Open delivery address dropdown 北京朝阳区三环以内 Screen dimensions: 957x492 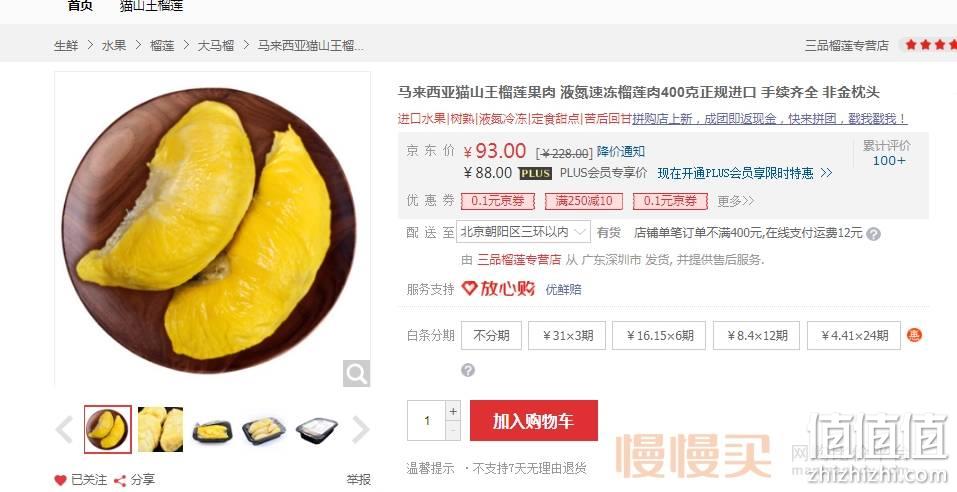(523, 232)
